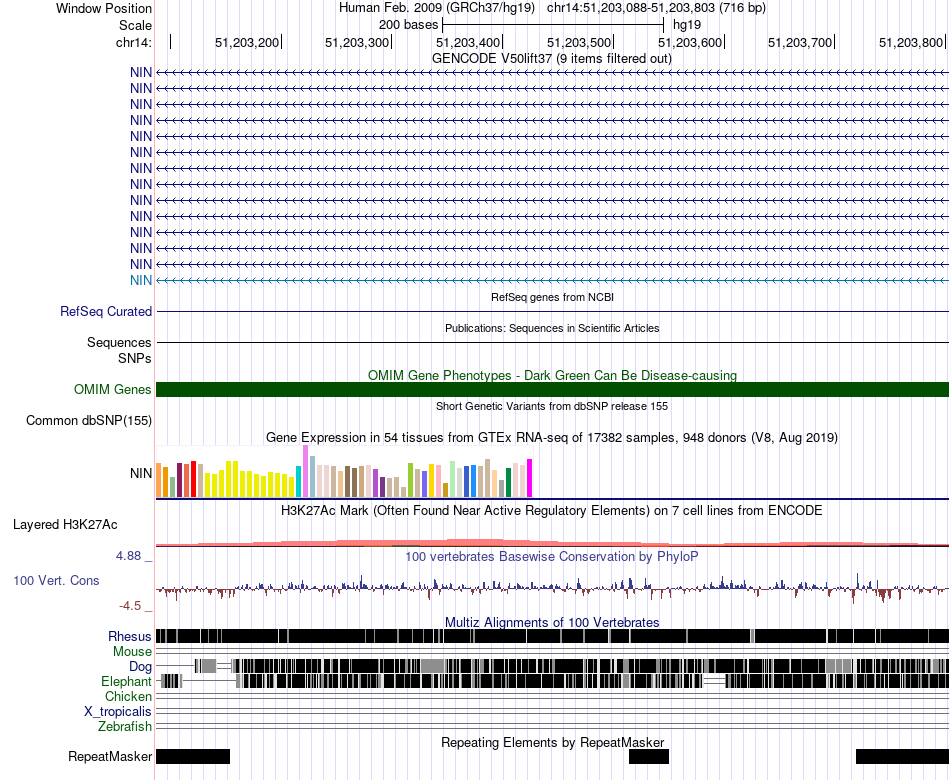This screenshot has width=950, height=780.
Task: Click the Elephant alignment track row
Action: (x=552, y=681)
